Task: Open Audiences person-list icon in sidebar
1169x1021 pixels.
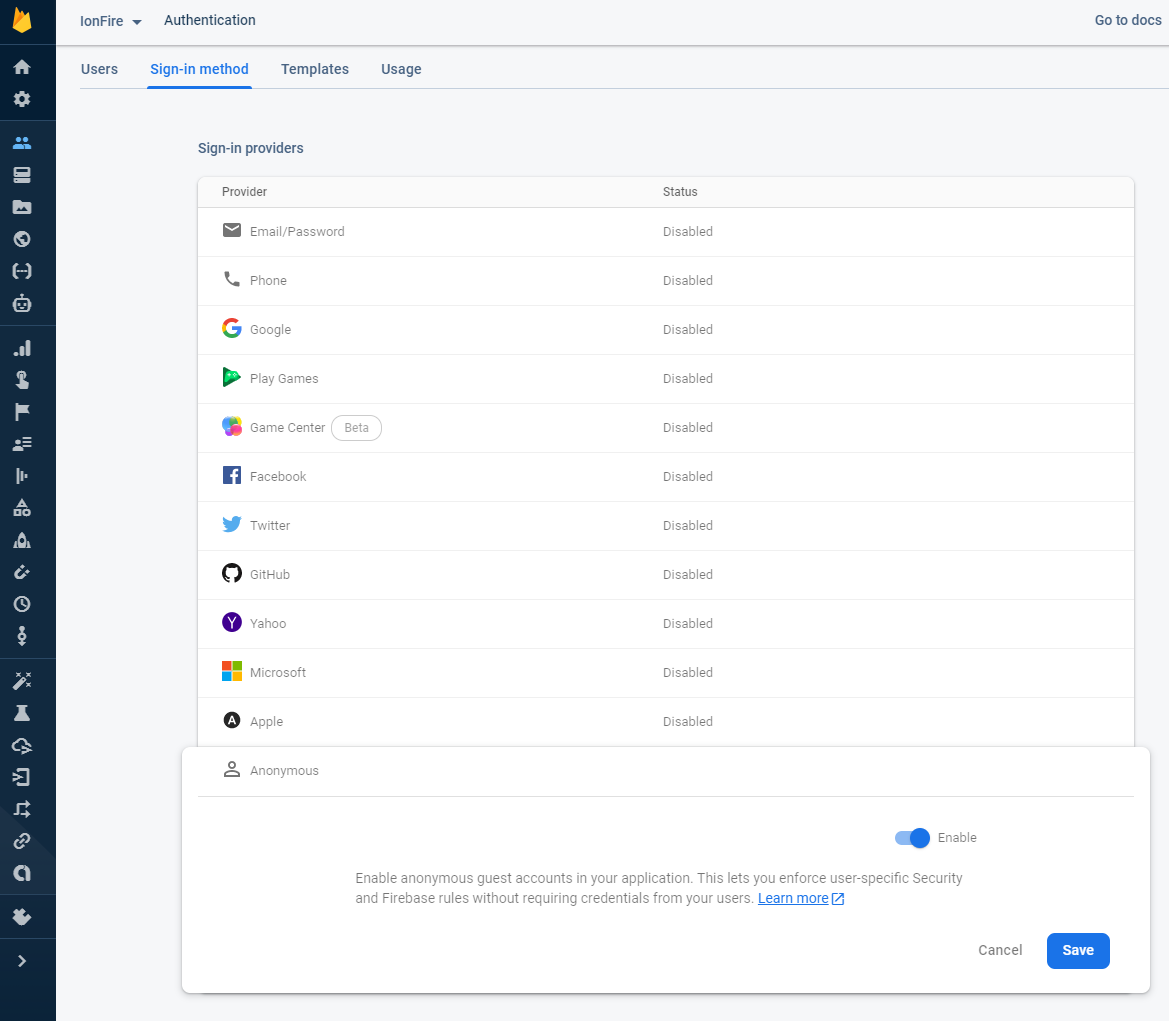Action: coord(22,444)
